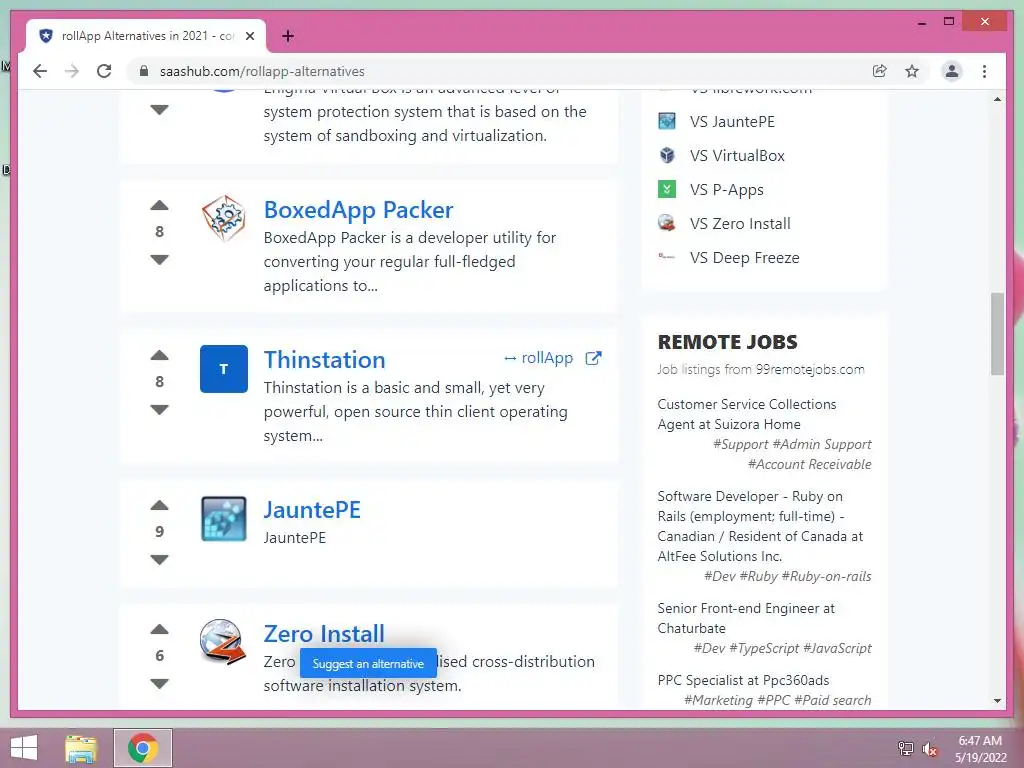
Task: Downvote JauntePE entry
Action: click(x=159, y=560)
